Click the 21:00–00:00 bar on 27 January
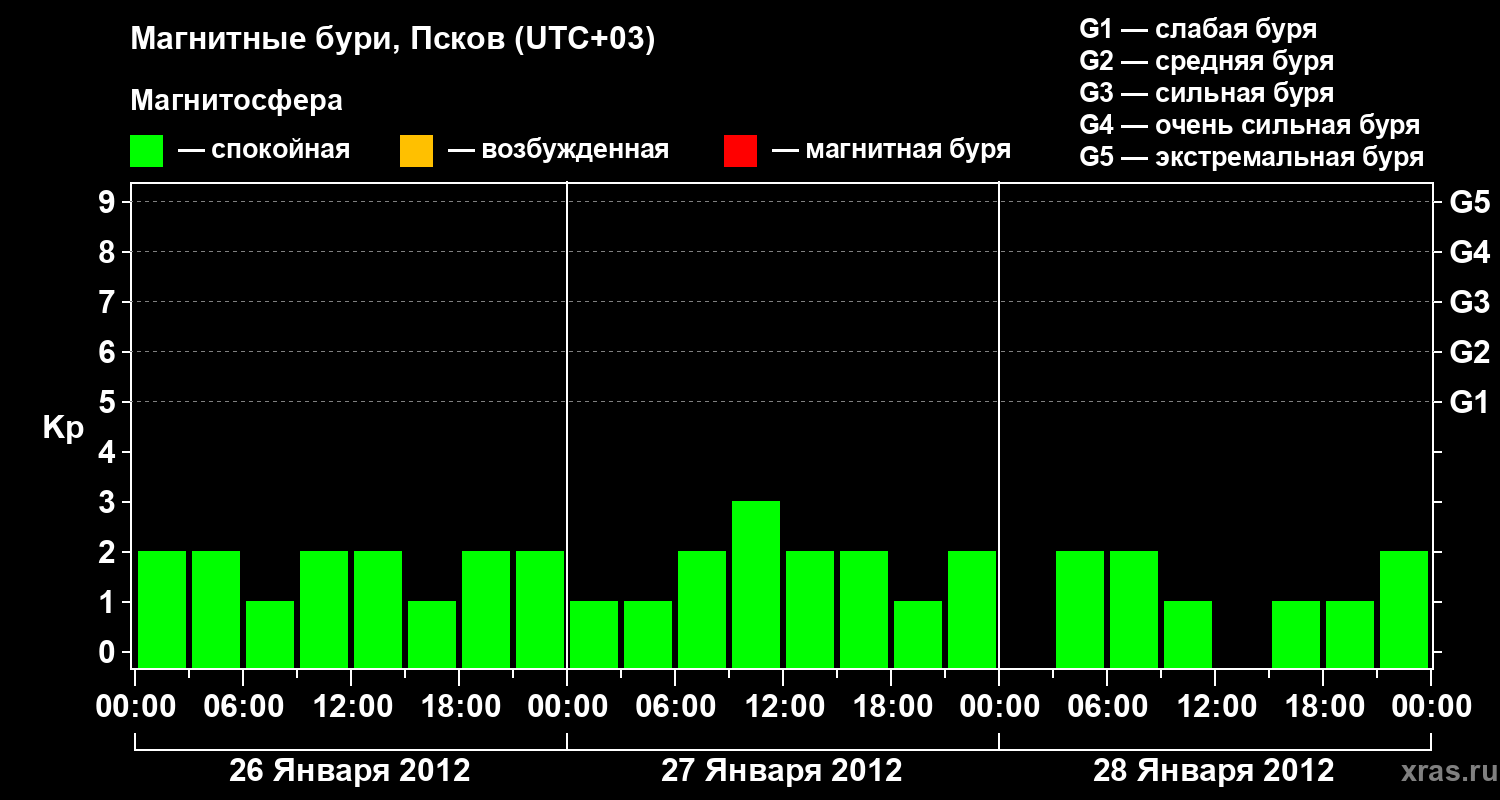The height and width of the screenshot is (800, 1500). (x=972, y=609)
